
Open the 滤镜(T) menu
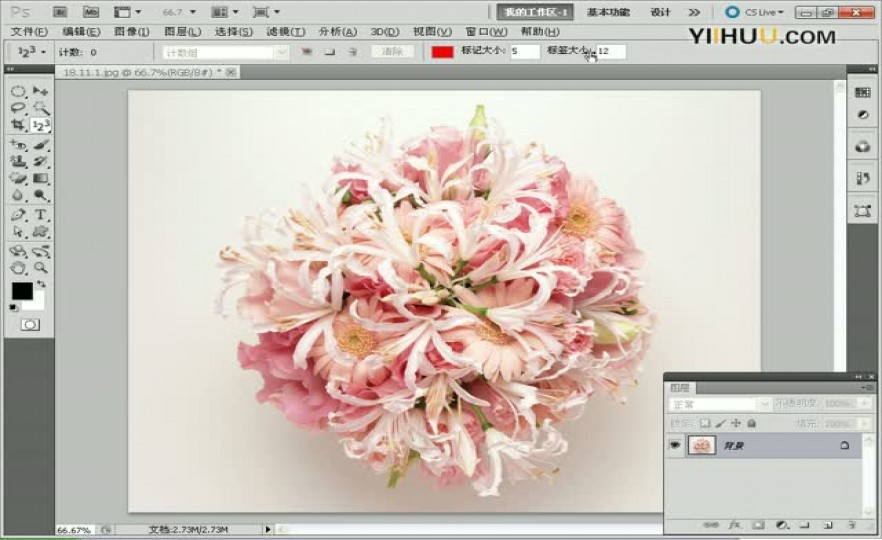click(x=286, y=32)
